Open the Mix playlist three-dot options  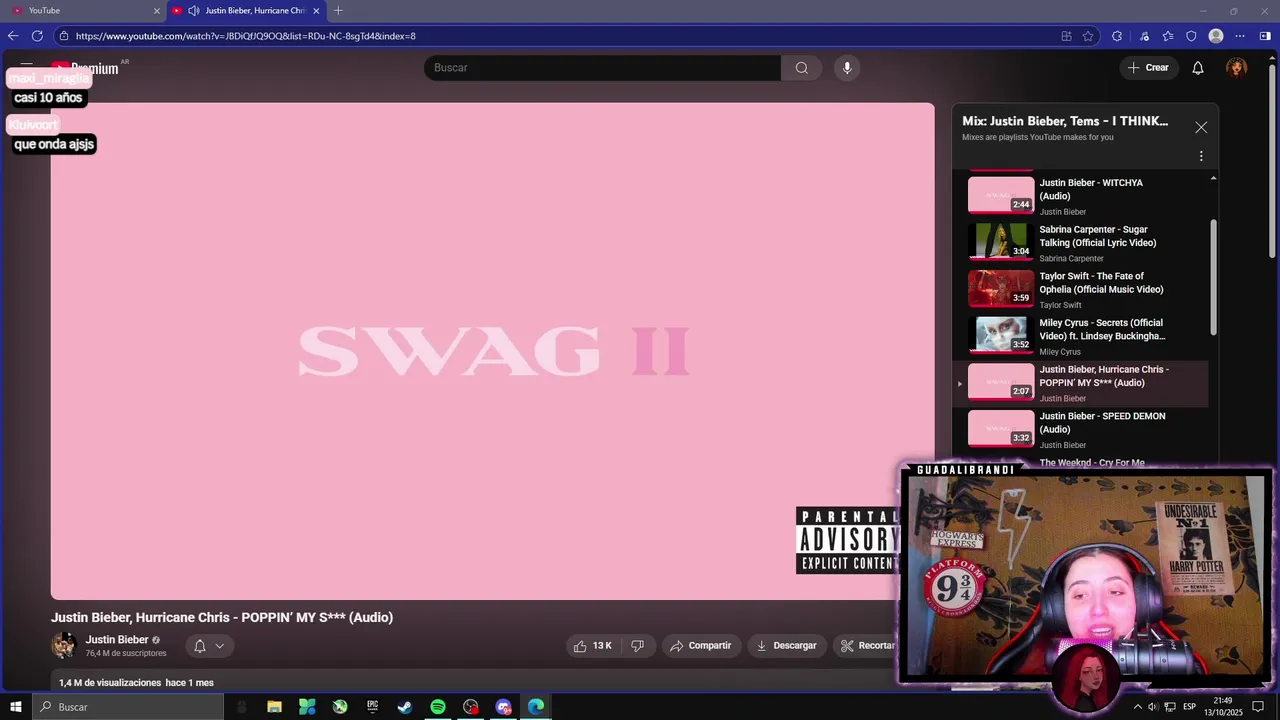(1201, 156)
